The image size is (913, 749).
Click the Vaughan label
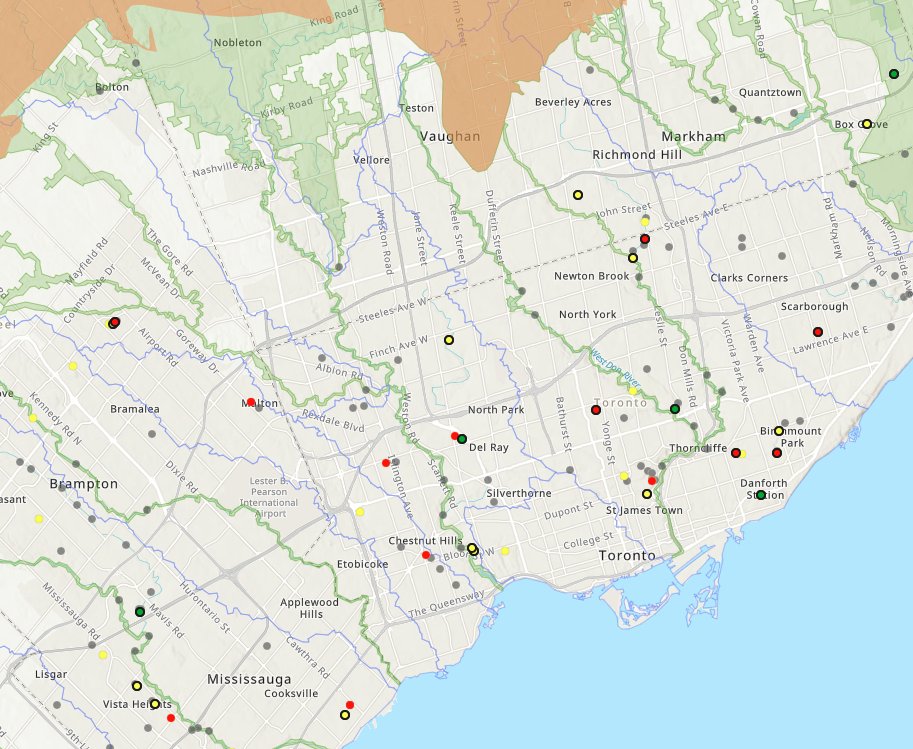[x=450, y=136]
